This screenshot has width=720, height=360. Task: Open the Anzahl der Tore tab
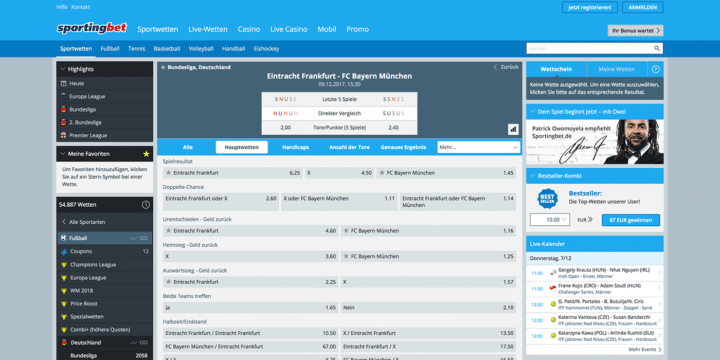coord(349,147)
